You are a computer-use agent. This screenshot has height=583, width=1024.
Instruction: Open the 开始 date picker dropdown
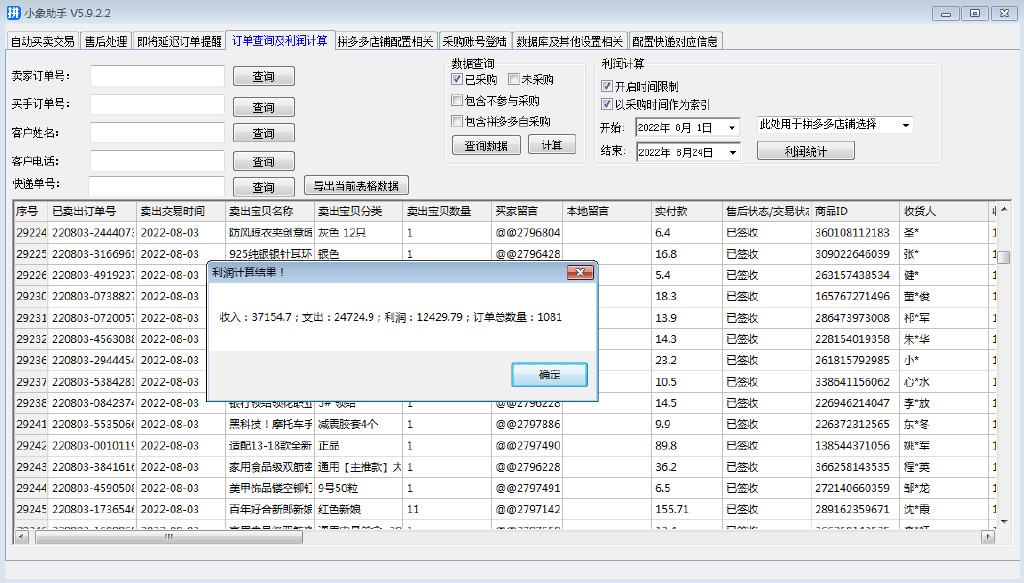coord(732,127)
